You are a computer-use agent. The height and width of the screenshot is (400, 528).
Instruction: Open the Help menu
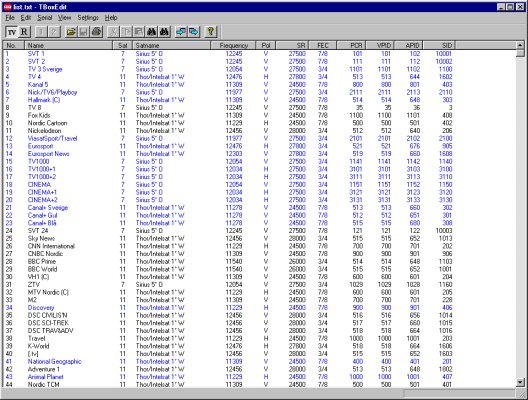[x=110, y=18]
